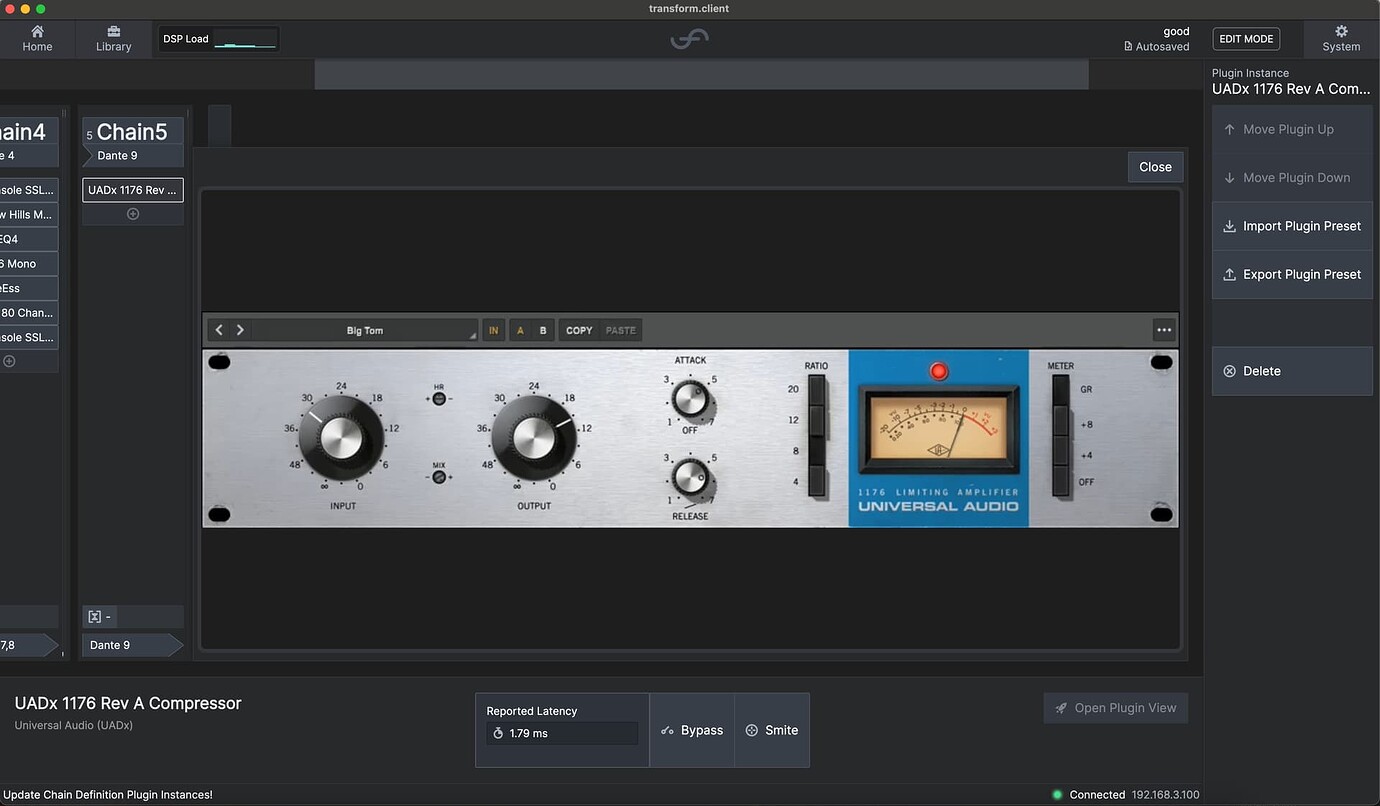Open the Home page
The width and height of the screenshot is (1380, 806).
coord(37,39)
